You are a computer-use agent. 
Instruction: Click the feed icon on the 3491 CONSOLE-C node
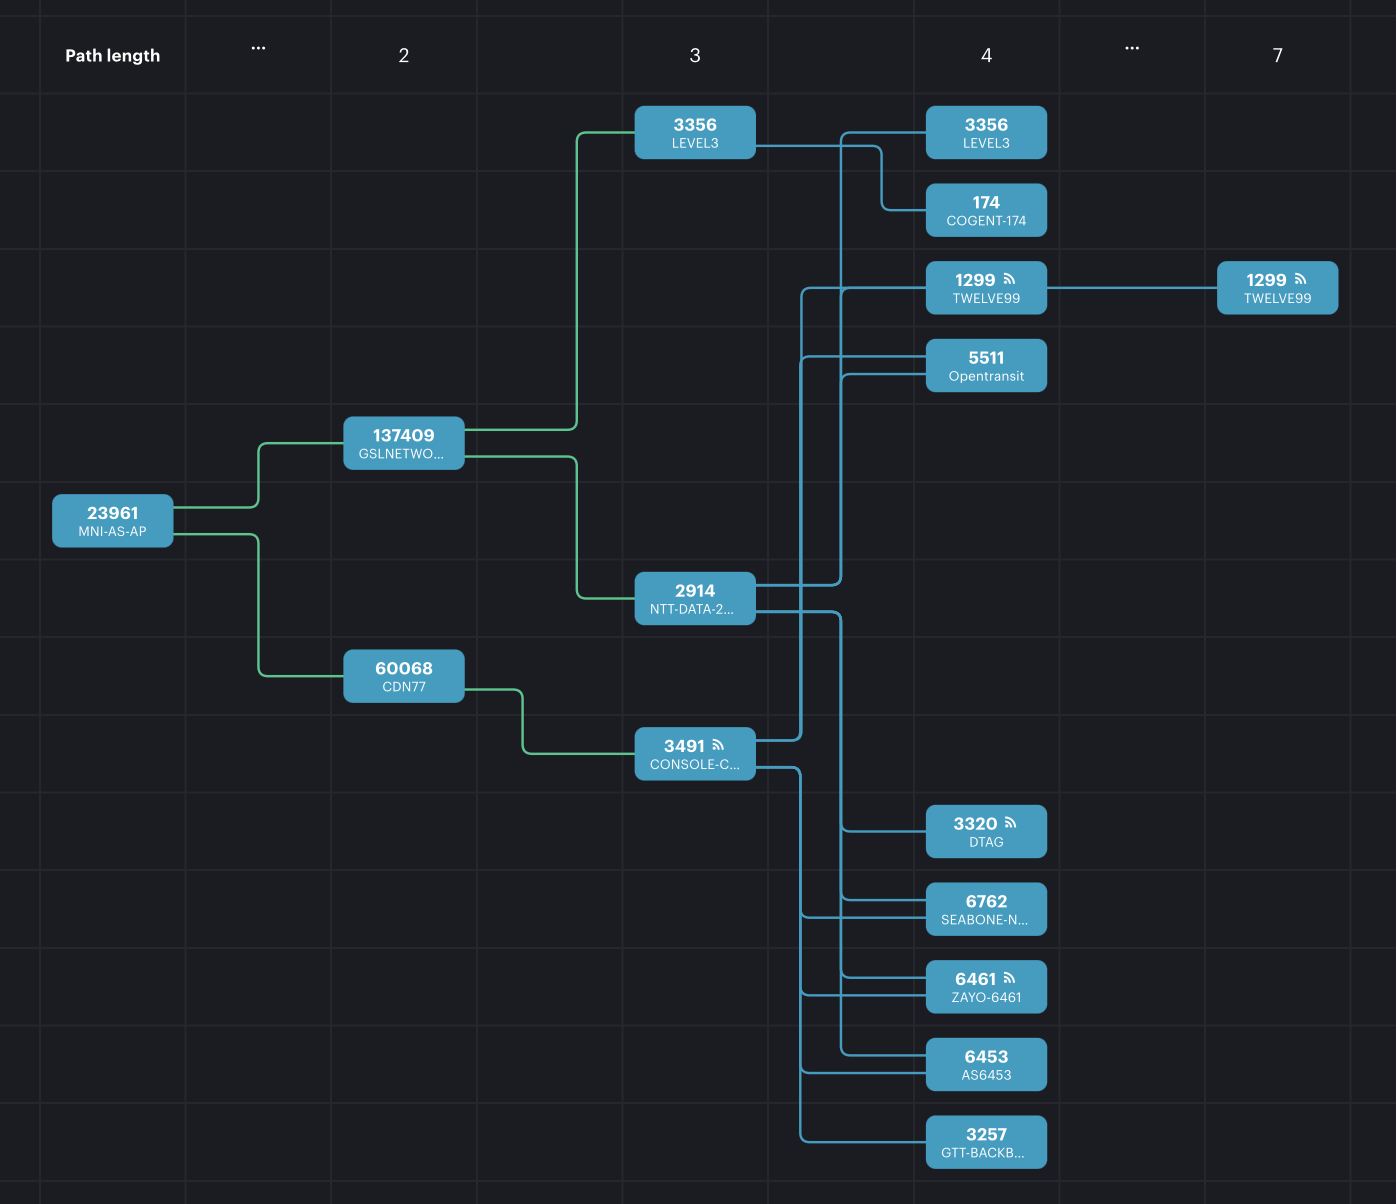point(718,745)
